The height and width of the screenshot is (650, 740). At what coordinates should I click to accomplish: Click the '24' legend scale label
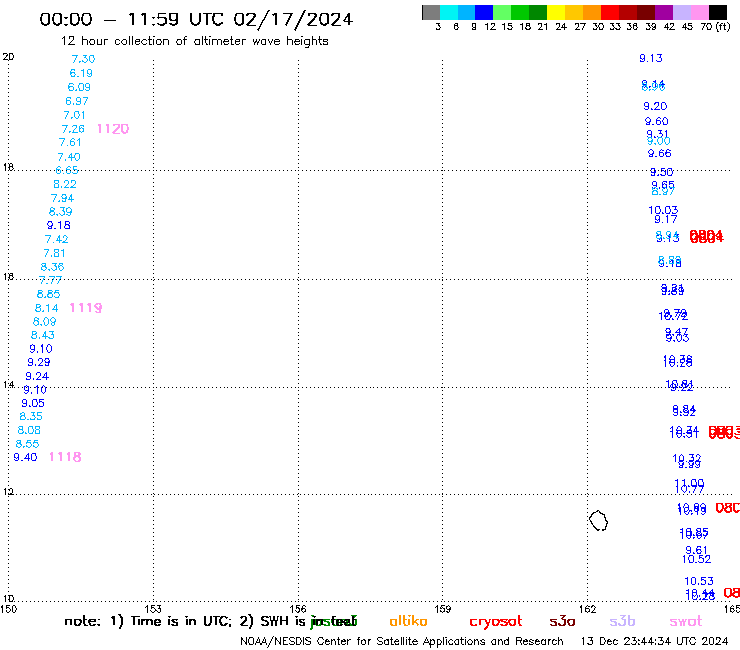[561, 27]
